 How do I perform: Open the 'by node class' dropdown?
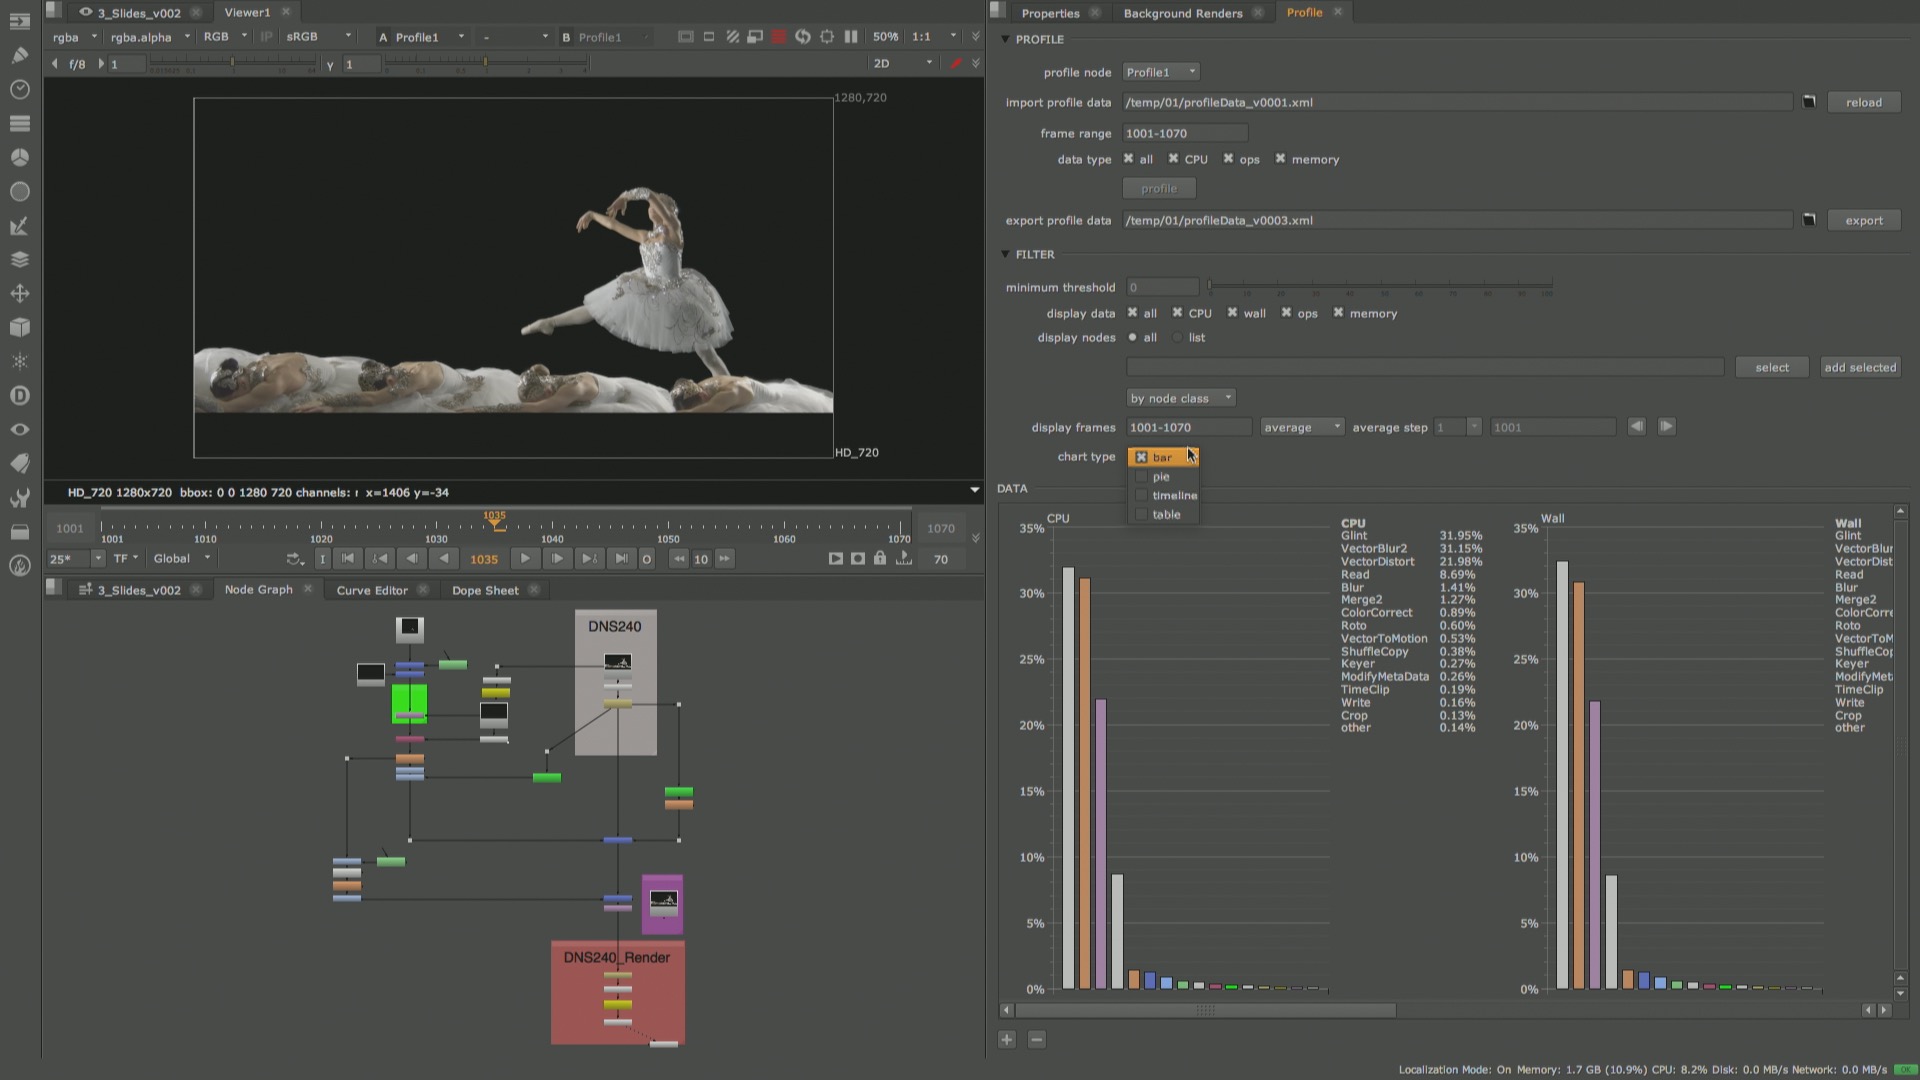[x=1180, y=397]
